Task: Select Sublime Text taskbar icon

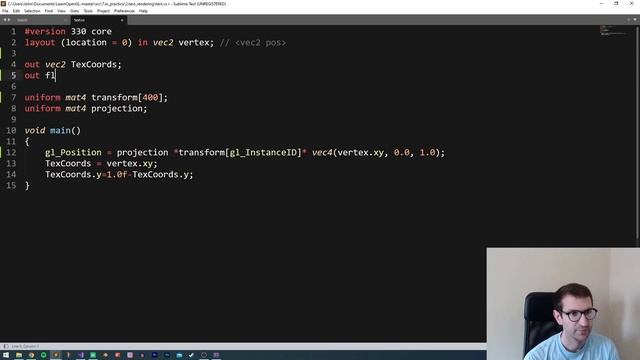Action: click(56, 355)
